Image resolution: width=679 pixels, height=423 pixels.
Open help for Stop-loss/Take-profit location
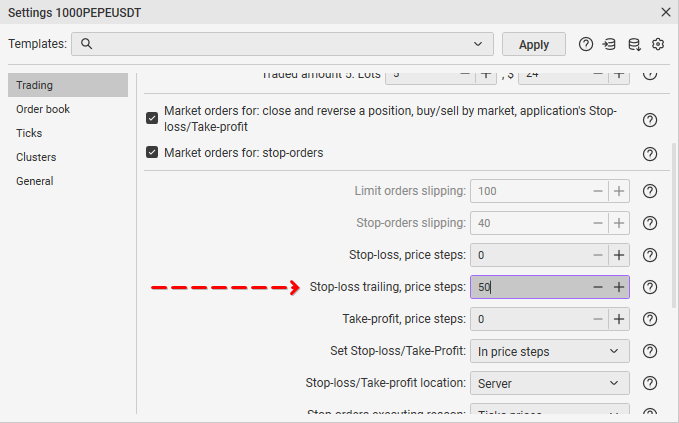650,383
